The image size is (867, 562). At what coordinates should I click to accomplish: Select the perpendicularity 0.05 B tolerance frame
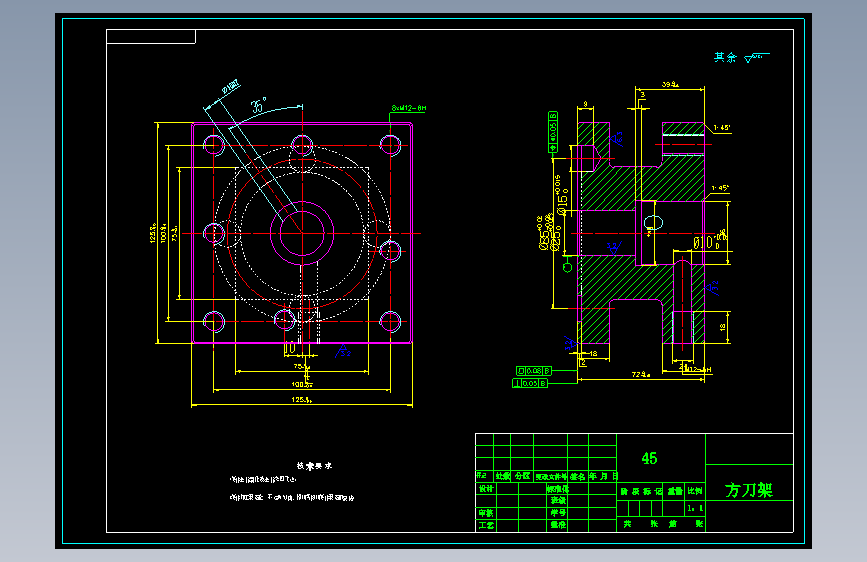(x=530, y=383)
